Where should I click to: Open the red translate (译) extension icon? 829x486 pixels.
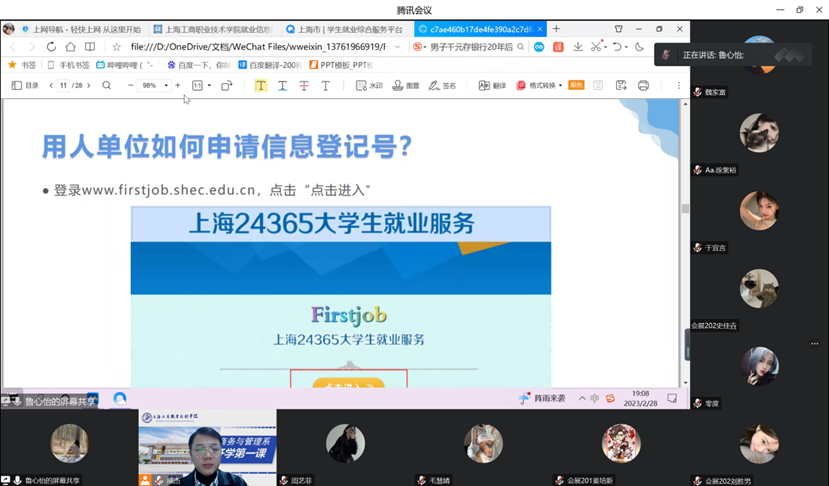(558, 47)
